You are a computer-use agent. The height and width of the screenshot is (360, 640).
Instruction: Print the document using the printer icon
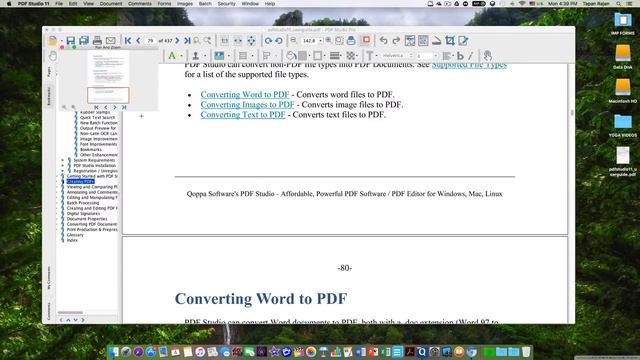point(97,40)
